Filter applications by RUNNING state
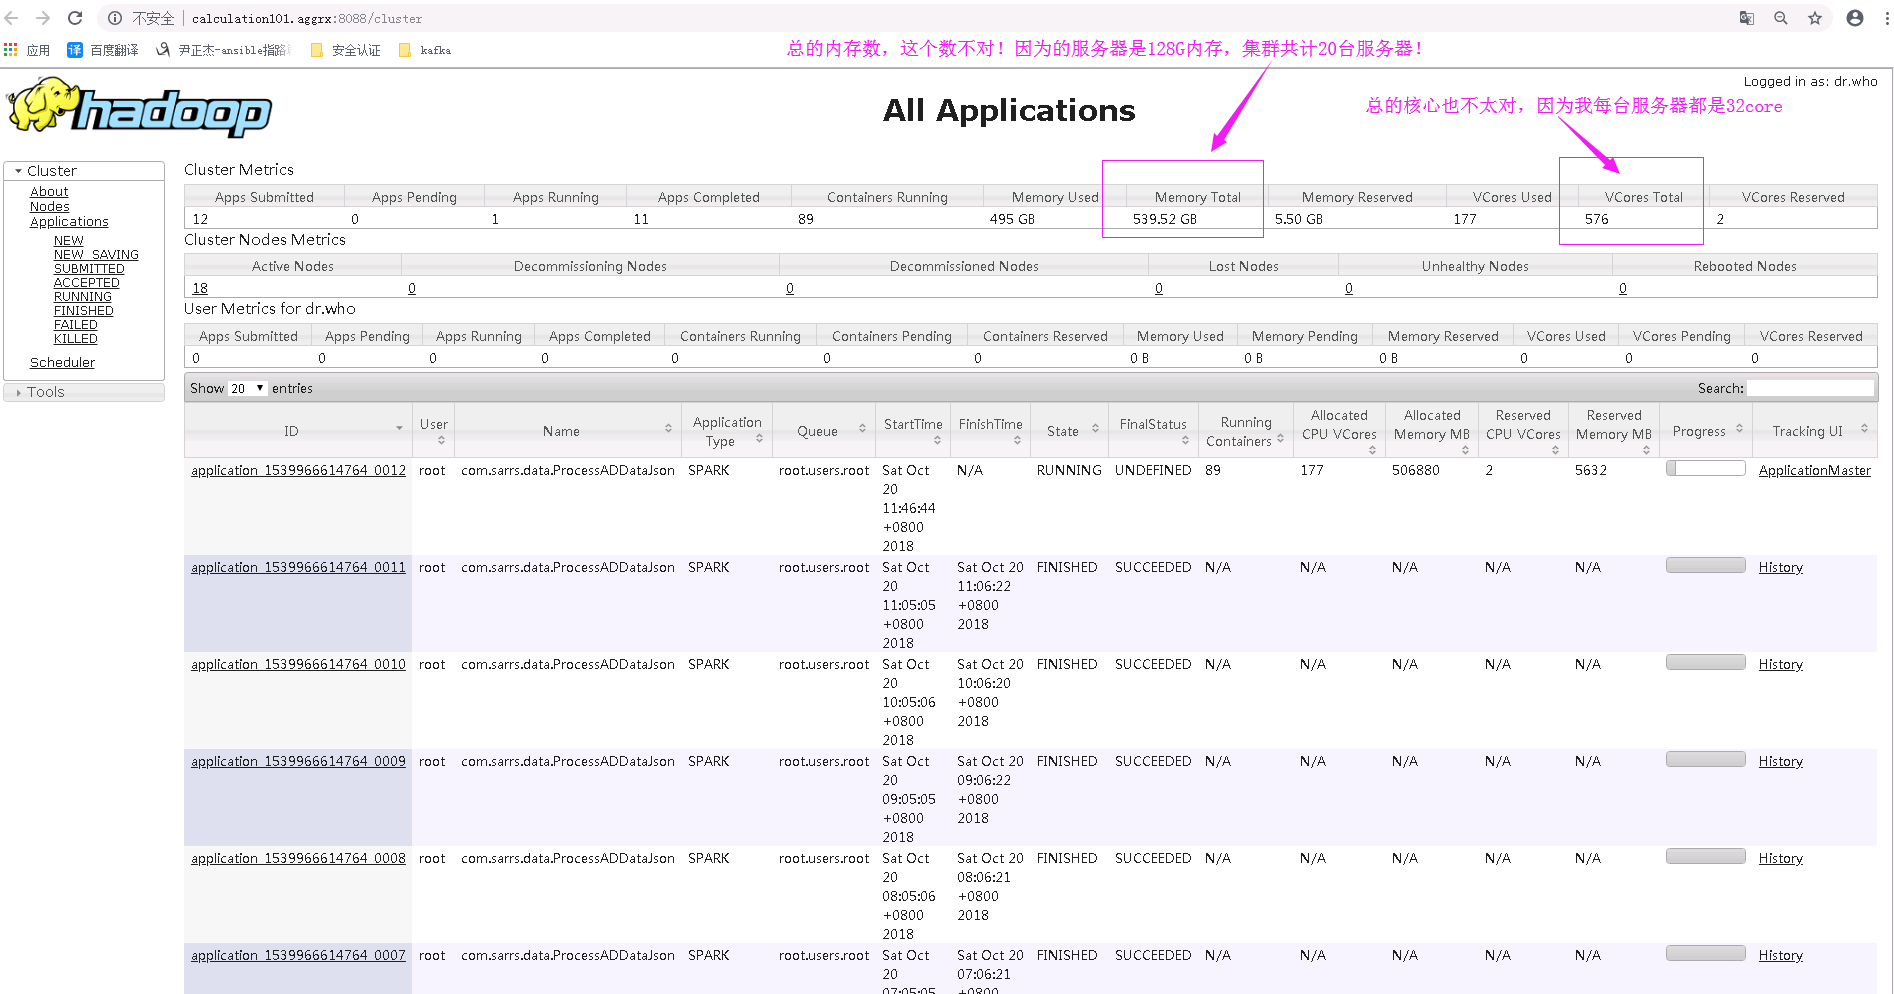The height and width of the screenshot is (994, 1894). 83,297
